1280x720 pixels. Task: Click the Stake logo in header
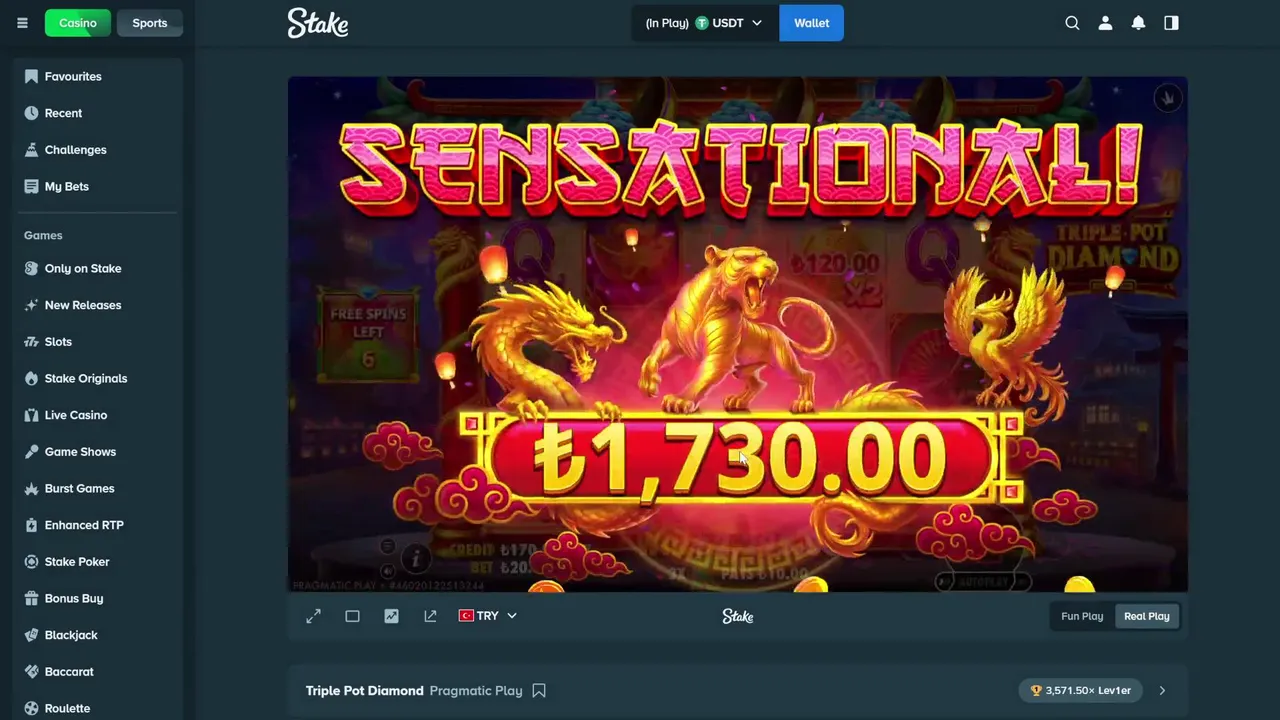(318, 23)
